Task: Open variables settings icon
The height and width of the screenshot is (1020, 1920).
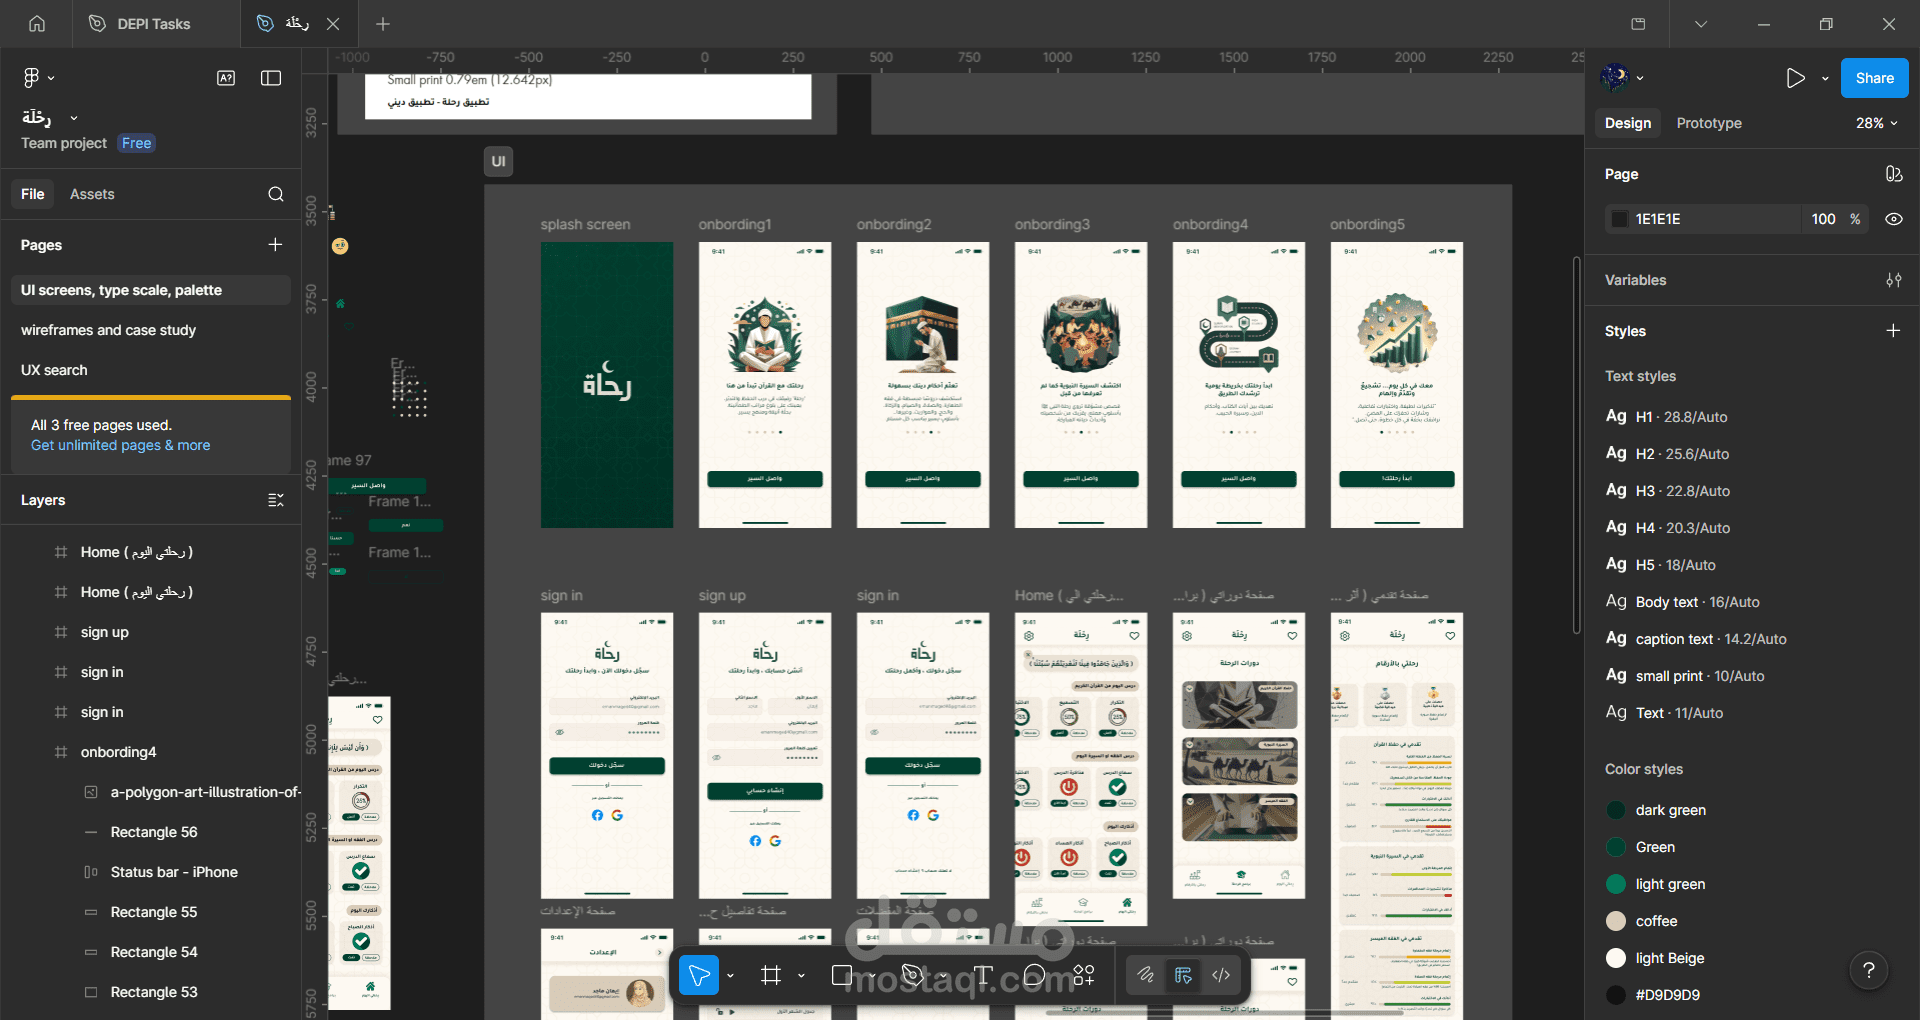Action: 1894,280
